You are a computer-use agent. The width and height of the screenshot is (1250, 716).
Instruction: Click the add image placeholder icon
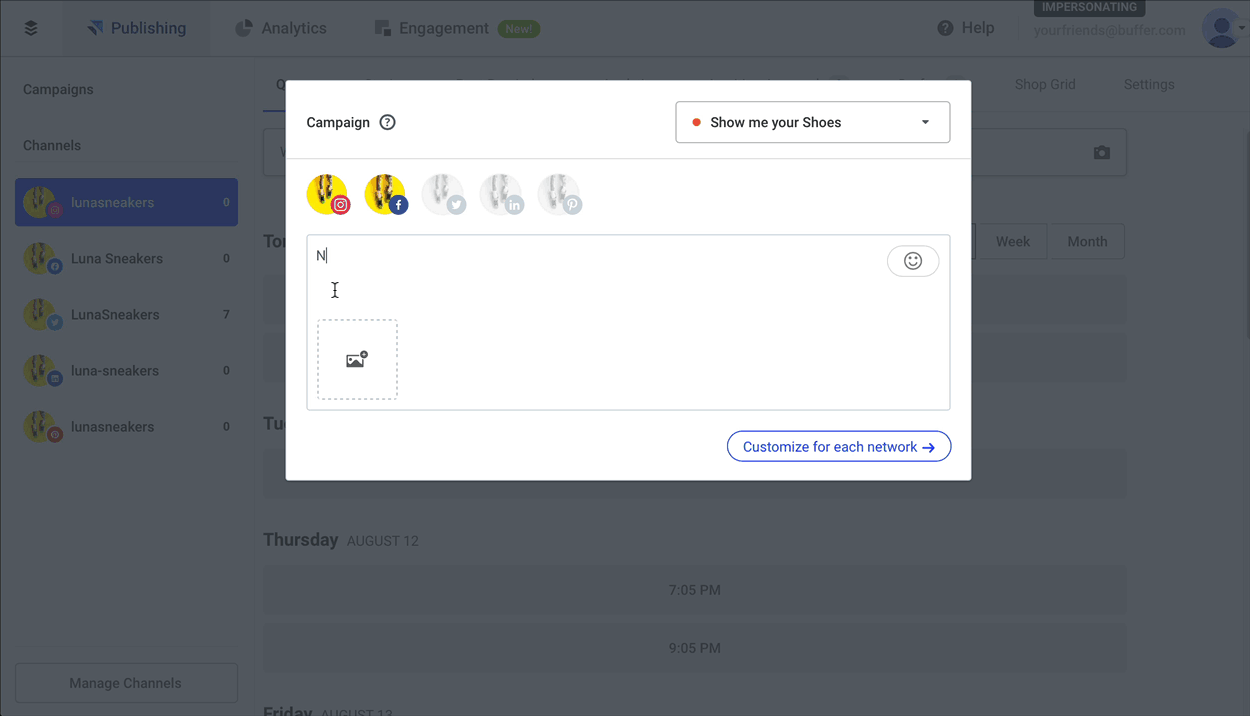coord(357,360)
